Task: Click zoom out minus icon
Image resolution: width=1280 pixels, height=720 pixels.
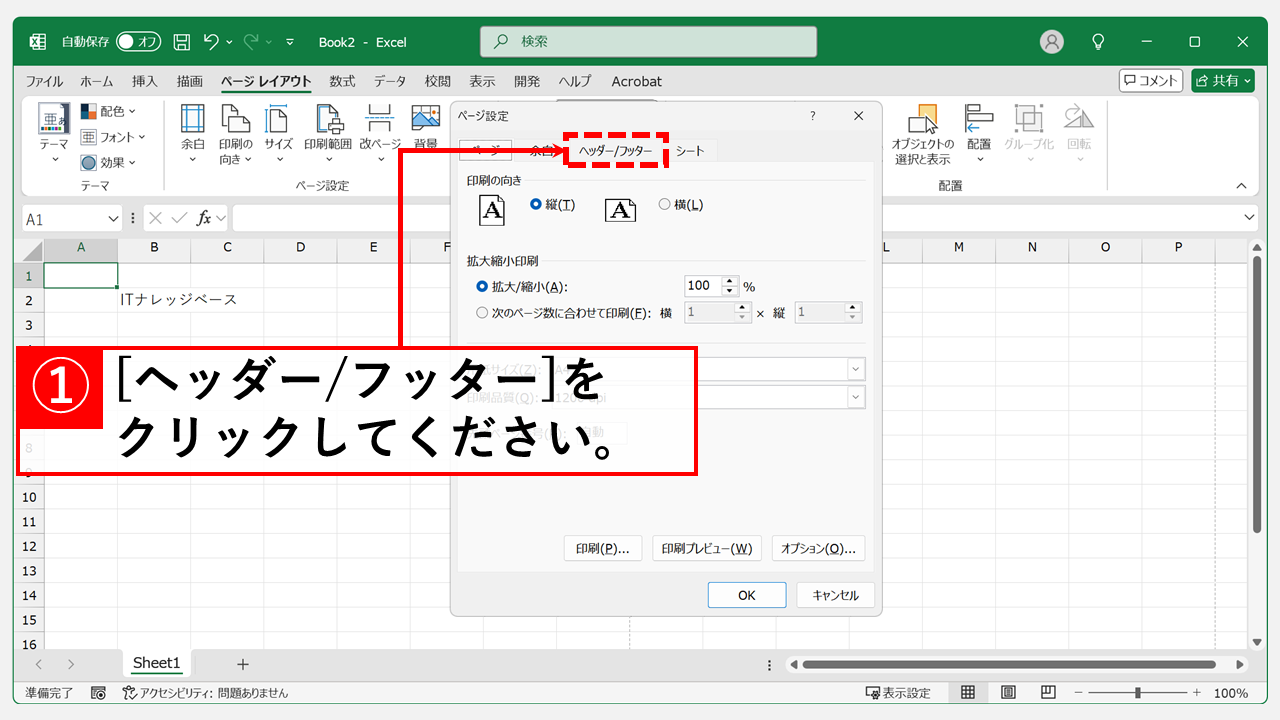Action: coord(1079,692)
